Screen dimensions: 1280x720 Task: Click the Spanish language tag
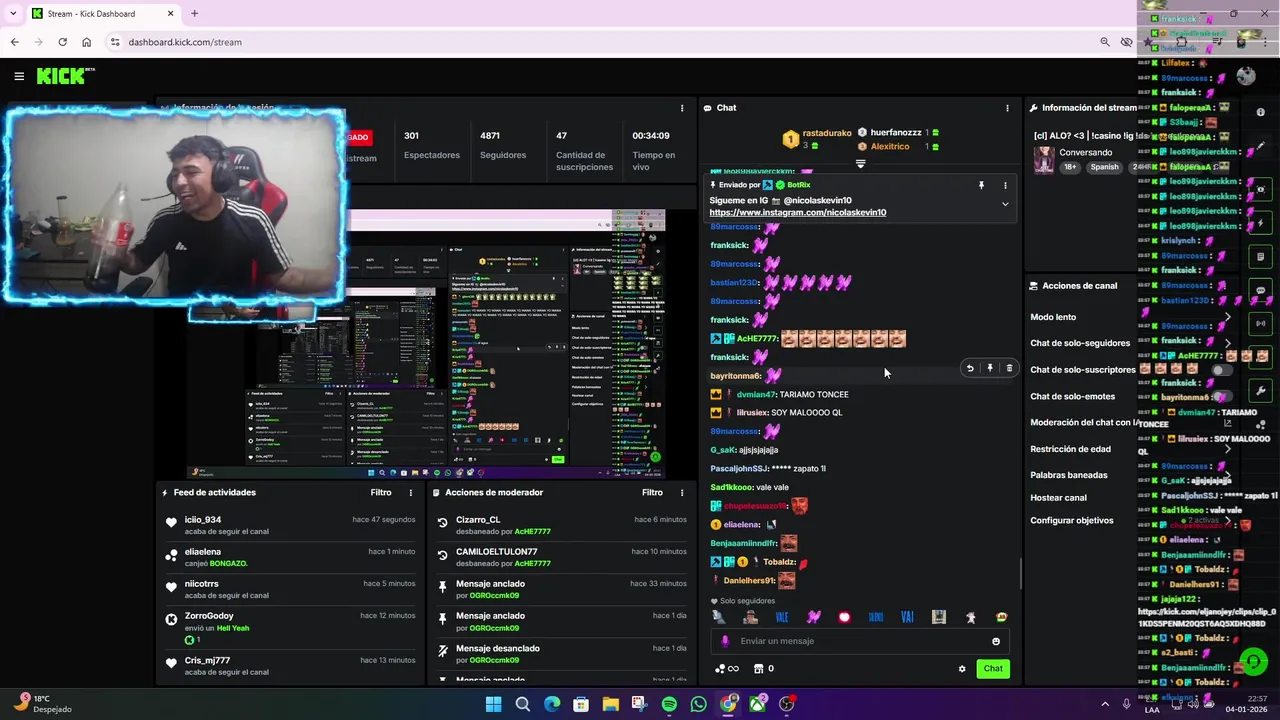(1104, 167)
